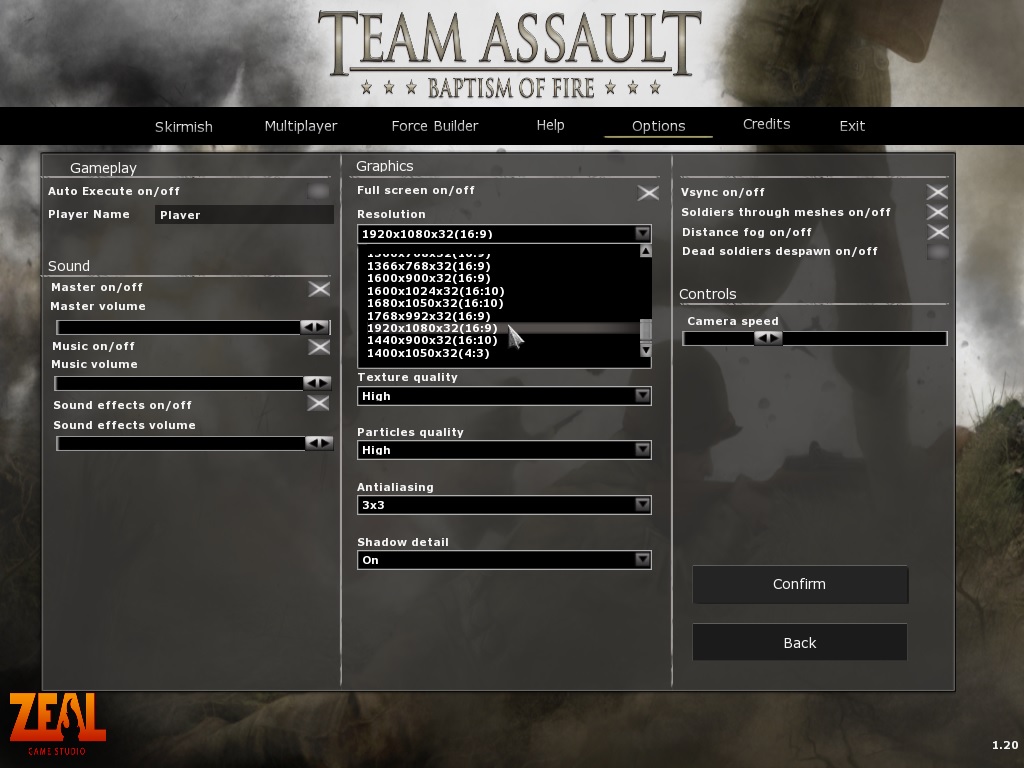1024x768 pixels.
Task: Open Shadow detail dropdown
Action: click(643, 559)
